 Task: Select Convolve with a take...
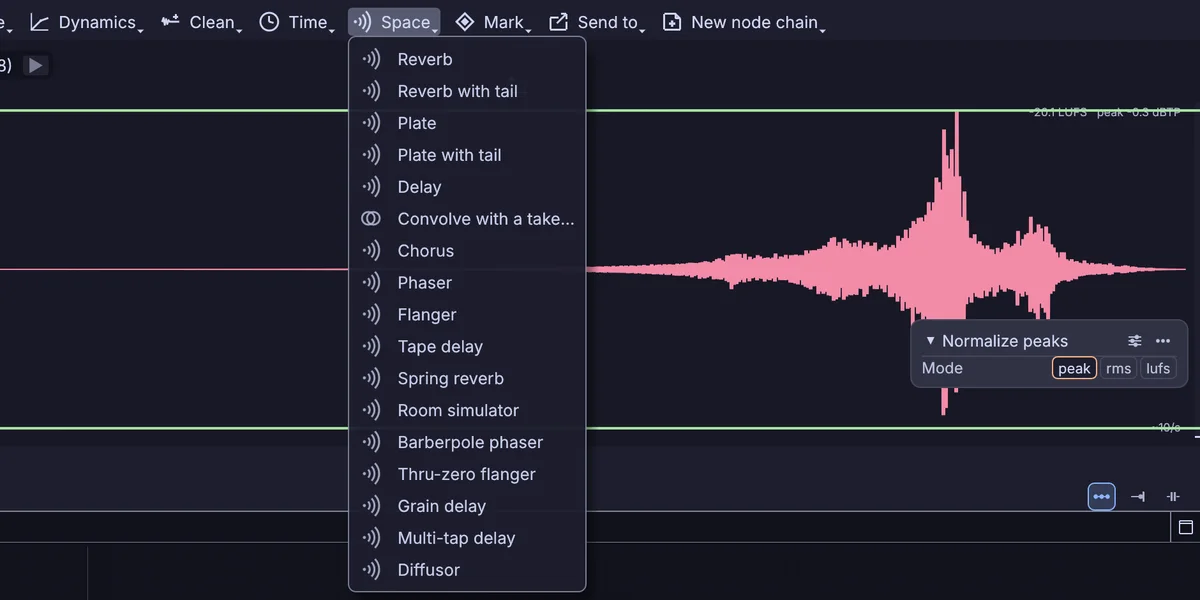[x=467, y=219]
